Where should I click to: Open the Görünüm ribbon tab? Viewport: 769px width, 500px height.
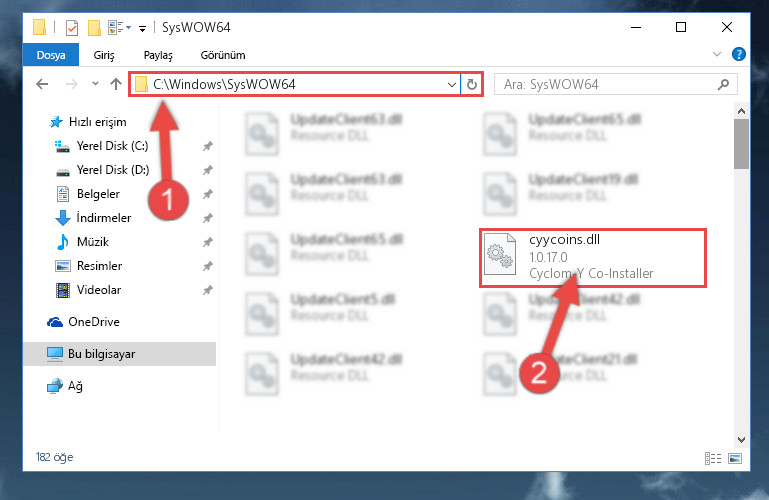pyautogui.click(x=223, y=55)
